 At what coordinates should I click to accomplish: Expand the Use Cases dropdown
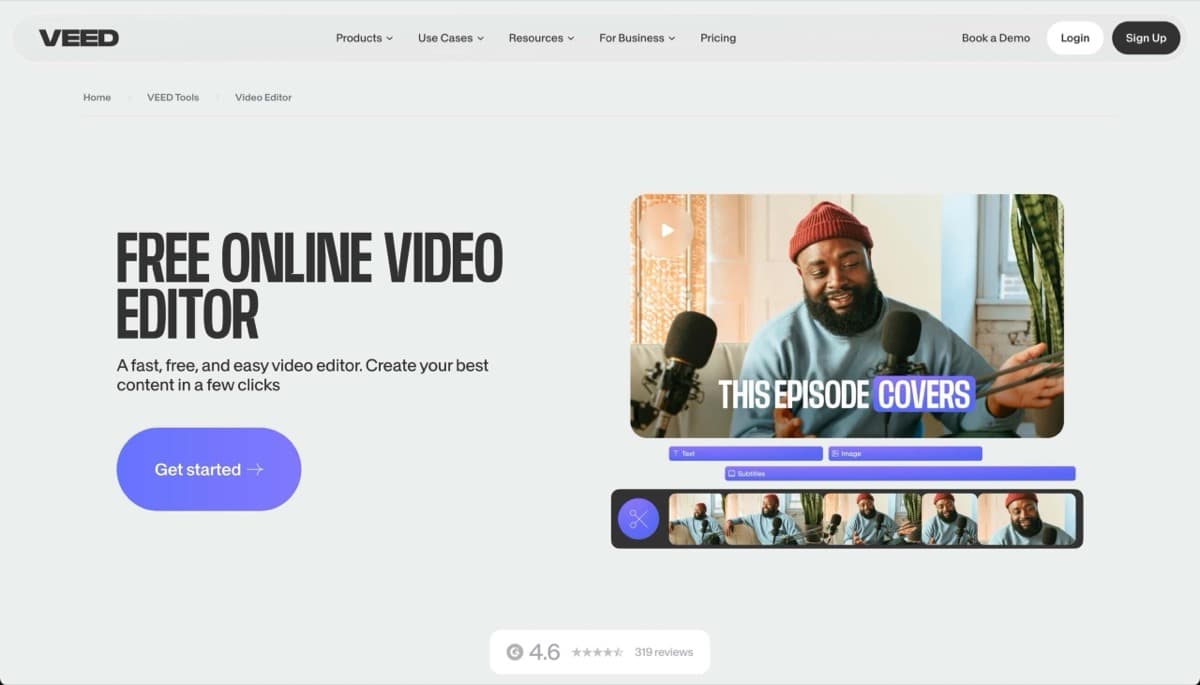(x=449, y=38)
